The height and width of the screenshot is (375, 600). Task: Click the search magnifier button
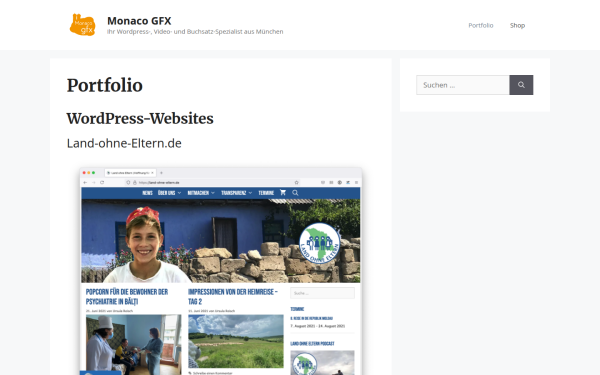(x=521, y=85)
